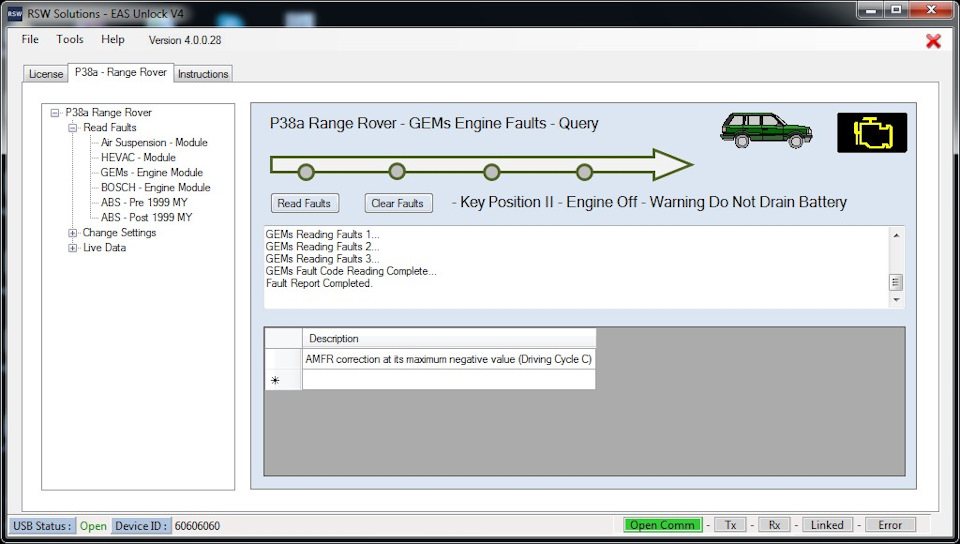Viewport: 960px width, 544px height.
Task: Select ABS - Pre 1999 MY item
Action: [x=144, y=203]
